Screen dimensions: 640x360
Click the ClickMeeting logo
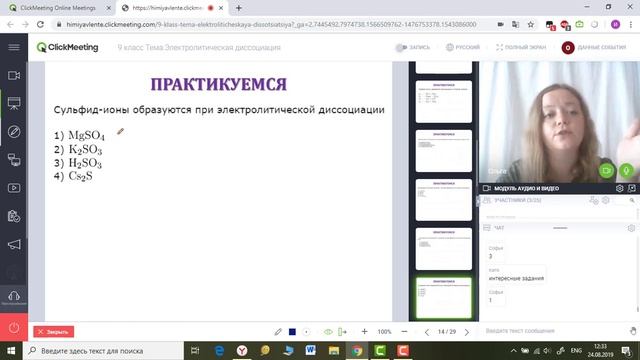pyautogui.click(x=67, y=47)
